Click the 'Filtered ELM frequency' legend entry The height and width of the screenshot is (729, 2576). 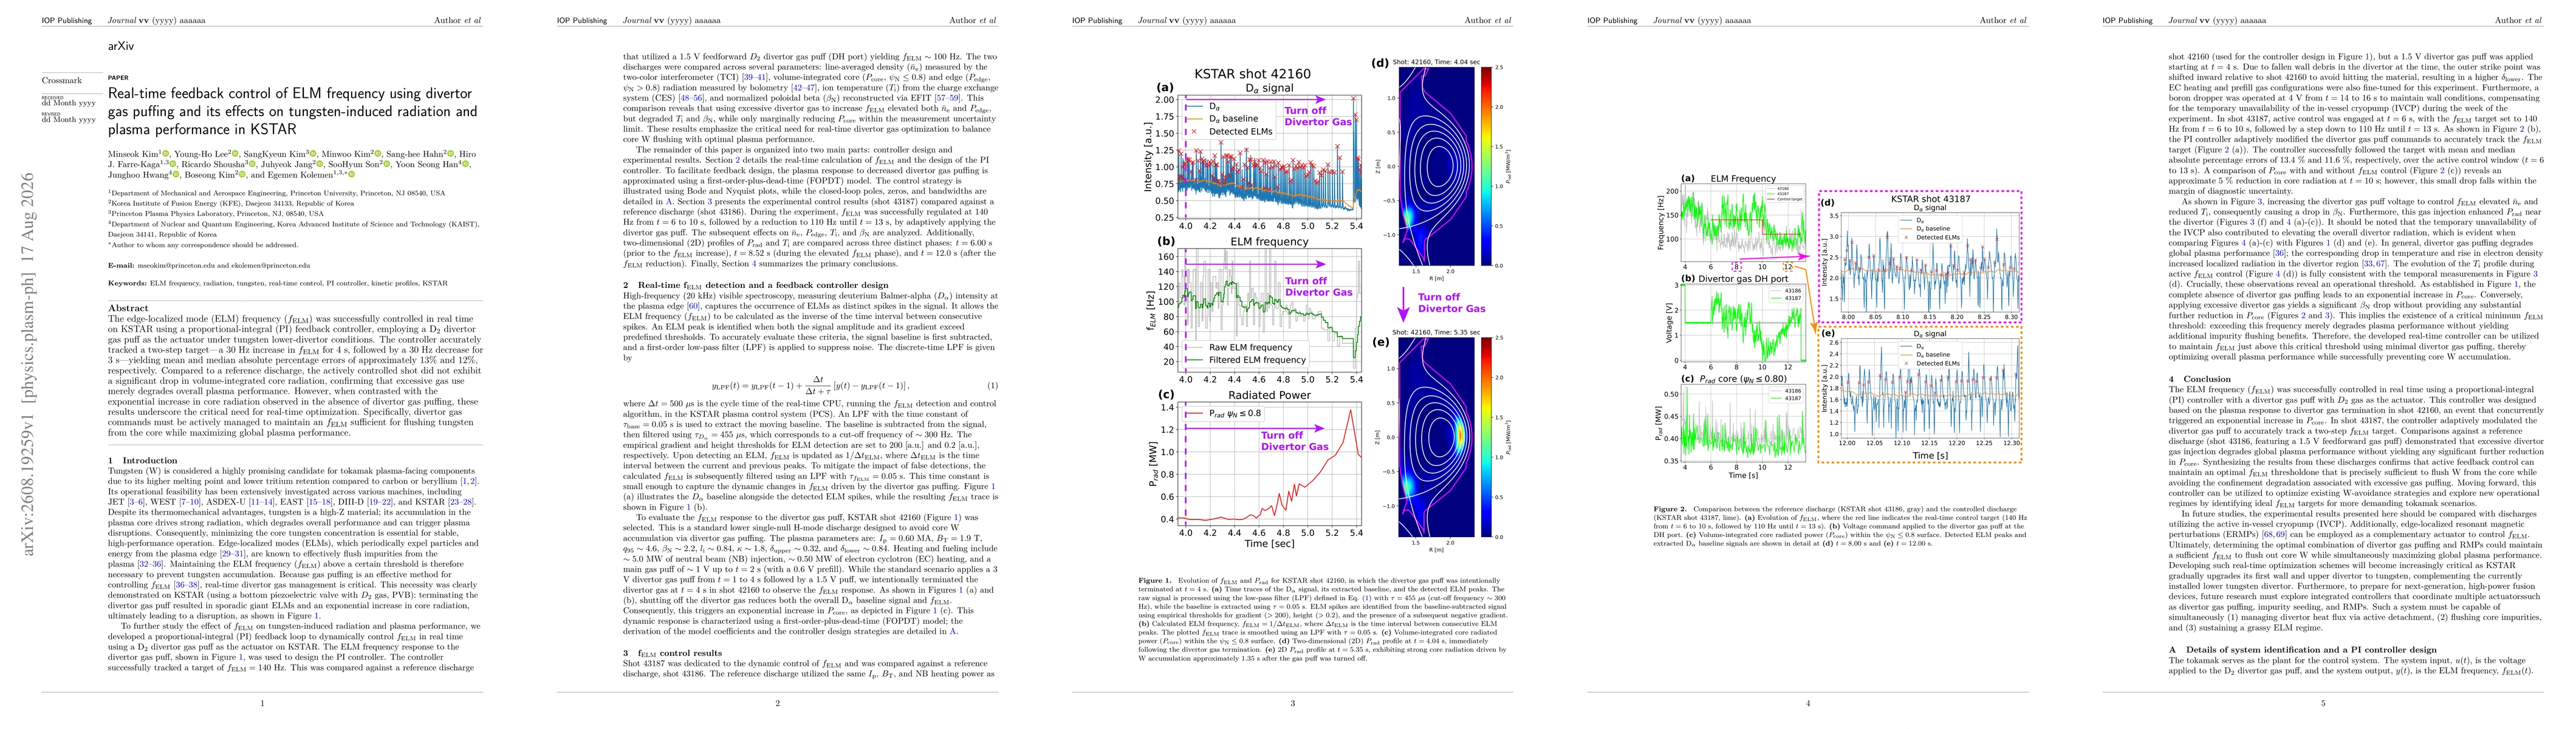click(1246, 360)
